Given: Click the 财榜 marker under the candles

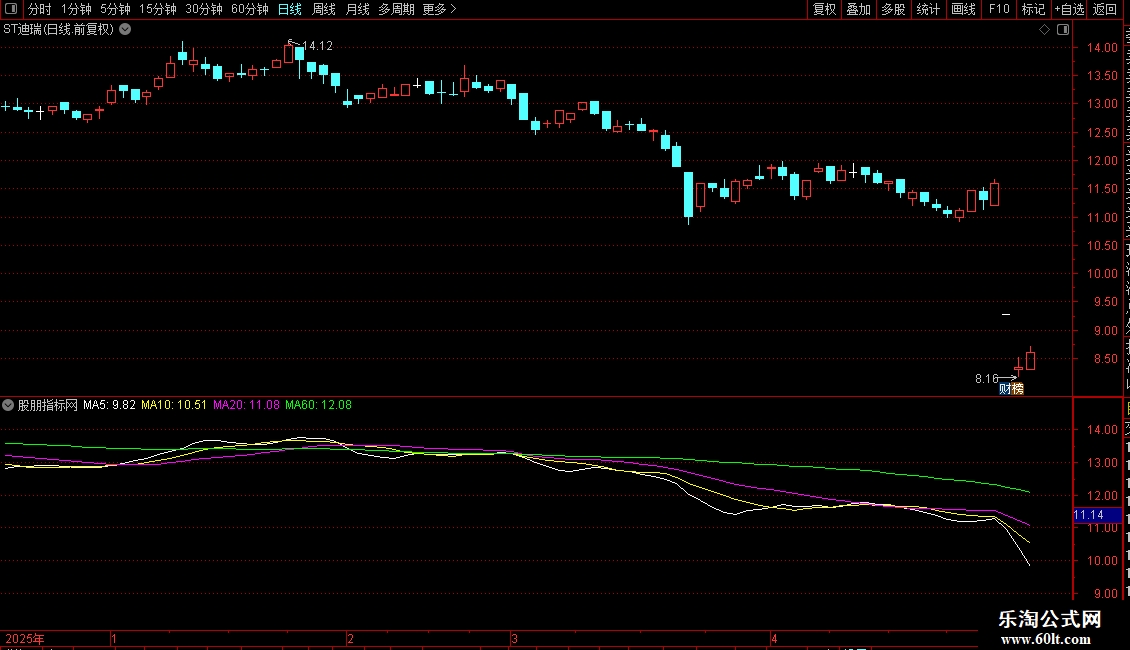Looking at the screenshot, I should tap(1011, 389).
